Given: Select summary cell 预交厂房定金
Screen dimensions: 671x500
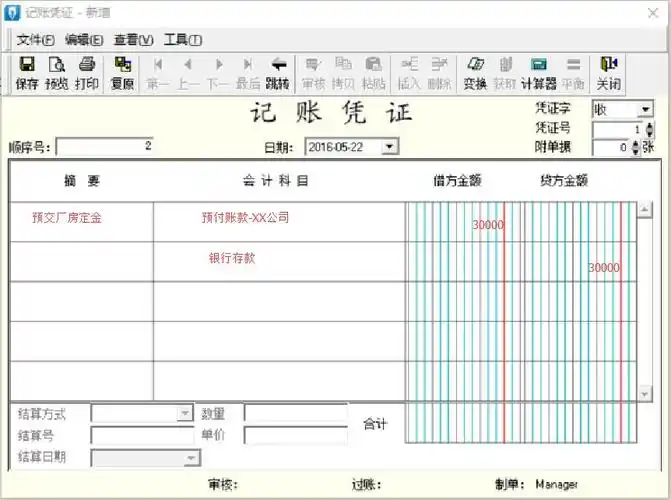Looking at the screenshot, I should tap(81, 222).
